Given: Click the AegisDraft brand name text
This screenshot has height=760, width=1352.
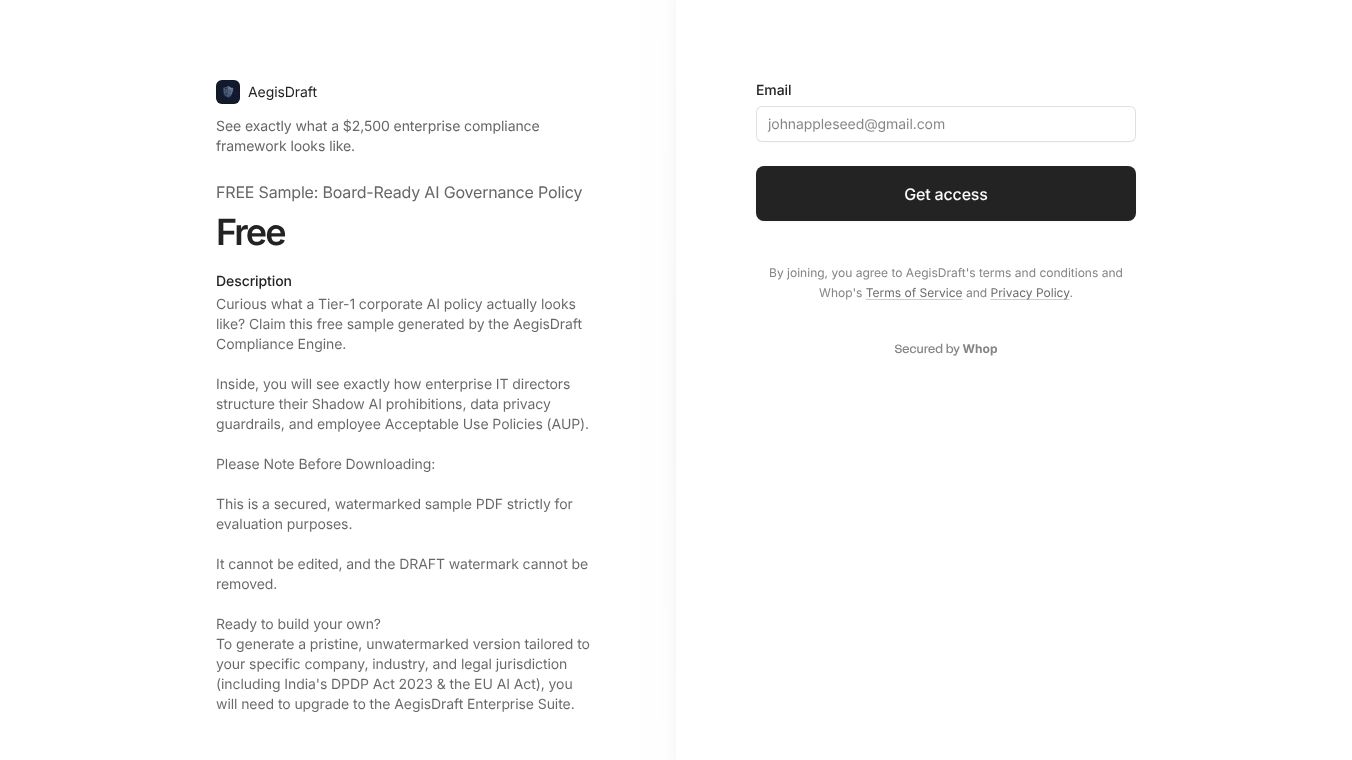Looking at the screenshot, I should 282,92.
